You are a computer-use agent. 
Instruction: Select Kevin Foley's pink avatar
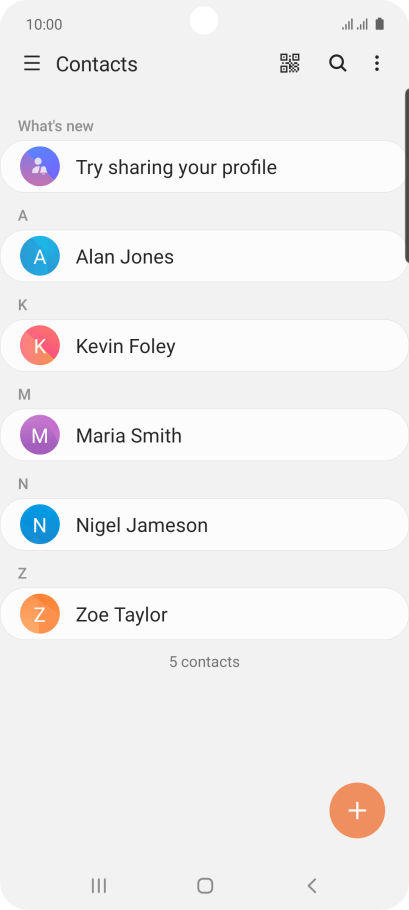(40, 345)
